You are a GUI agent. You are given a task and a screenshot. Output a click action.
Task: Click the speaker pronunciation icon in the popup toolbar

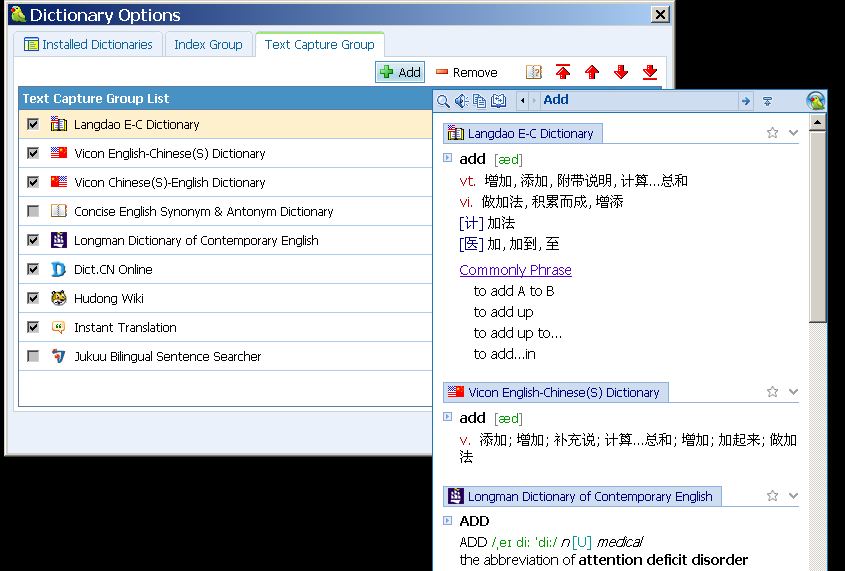[x=461, y=101]
